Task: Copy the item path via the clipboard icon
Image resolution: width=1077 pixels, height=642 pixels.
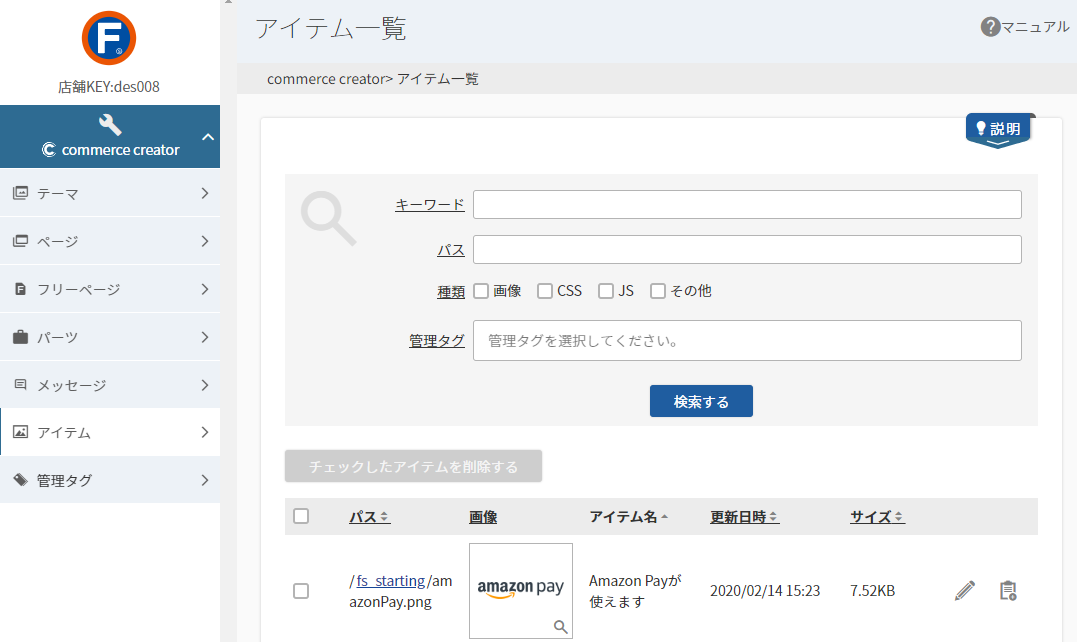Action: click(x=1008, y=590)
